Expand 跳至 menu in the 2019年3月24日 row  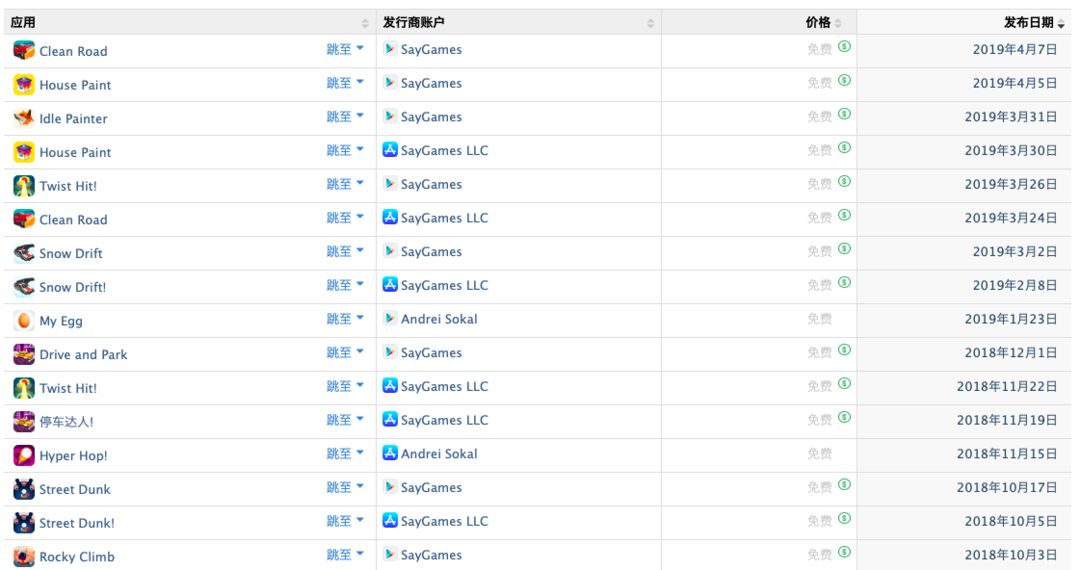(345, 218)
